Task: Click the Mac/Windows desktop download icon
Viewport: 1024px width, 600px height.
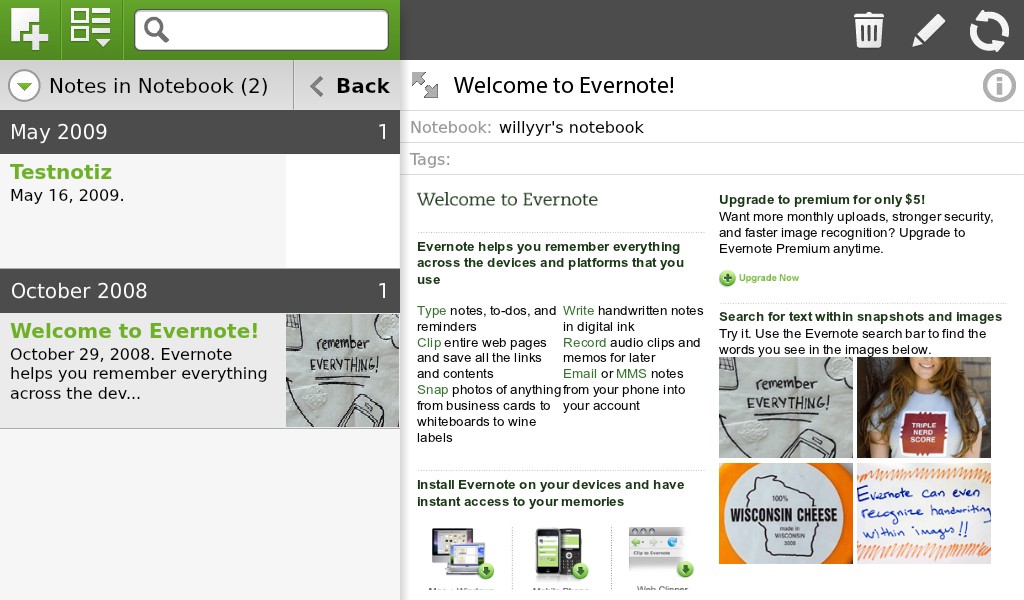Action: pos(462,553)
